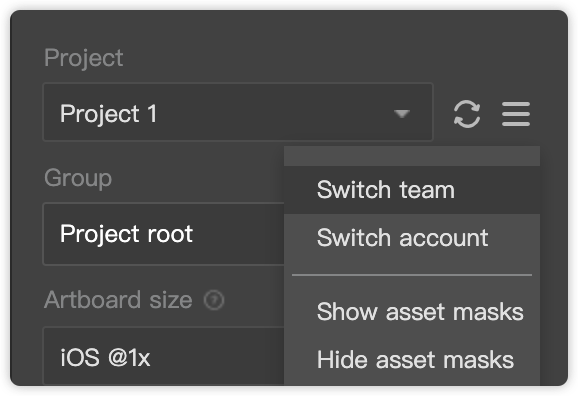Image resolution: width=578 pixels, height=396 pixels.
Task: Click the Artboard size label text
Action: coord(118,299)
